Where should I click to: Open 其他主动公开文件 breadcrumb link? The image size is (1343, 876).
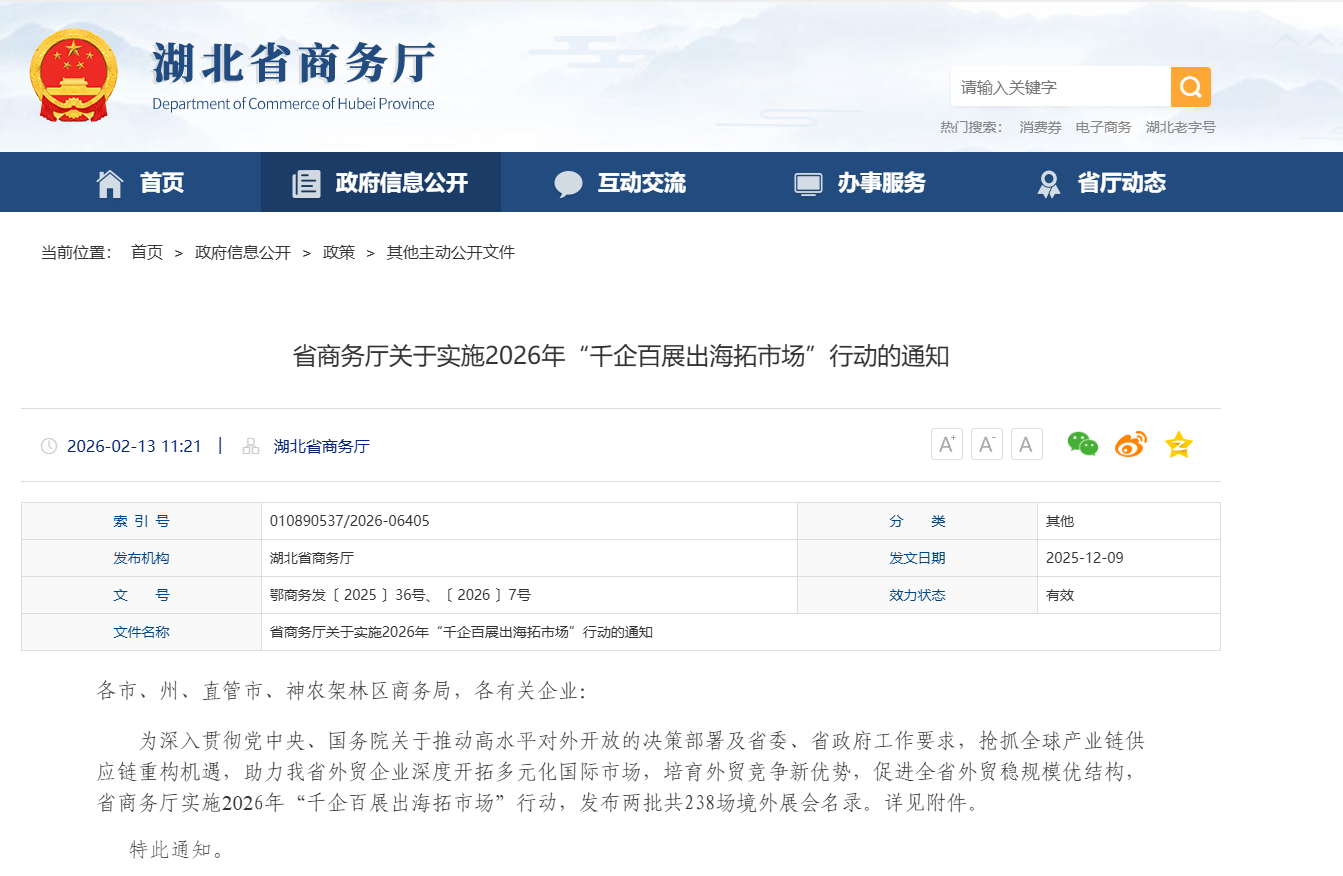tap(450, 253)
